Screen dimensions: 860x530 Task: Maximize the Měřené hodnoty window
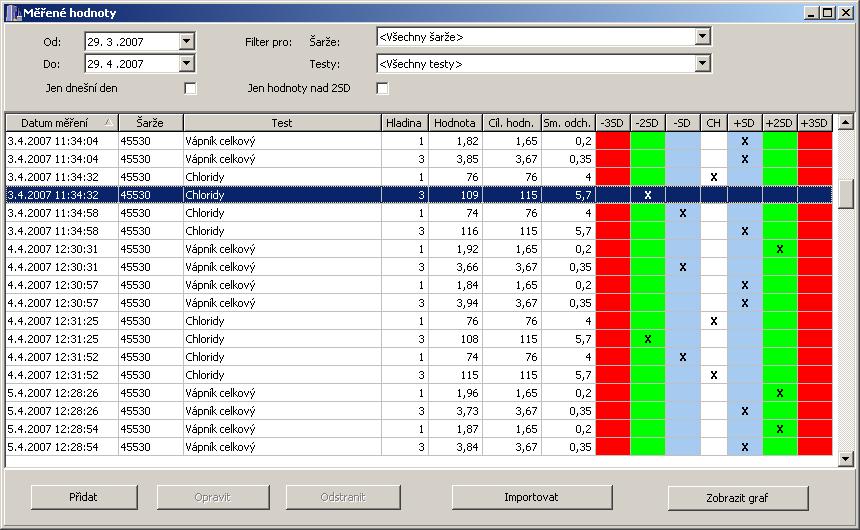[828, 13]
